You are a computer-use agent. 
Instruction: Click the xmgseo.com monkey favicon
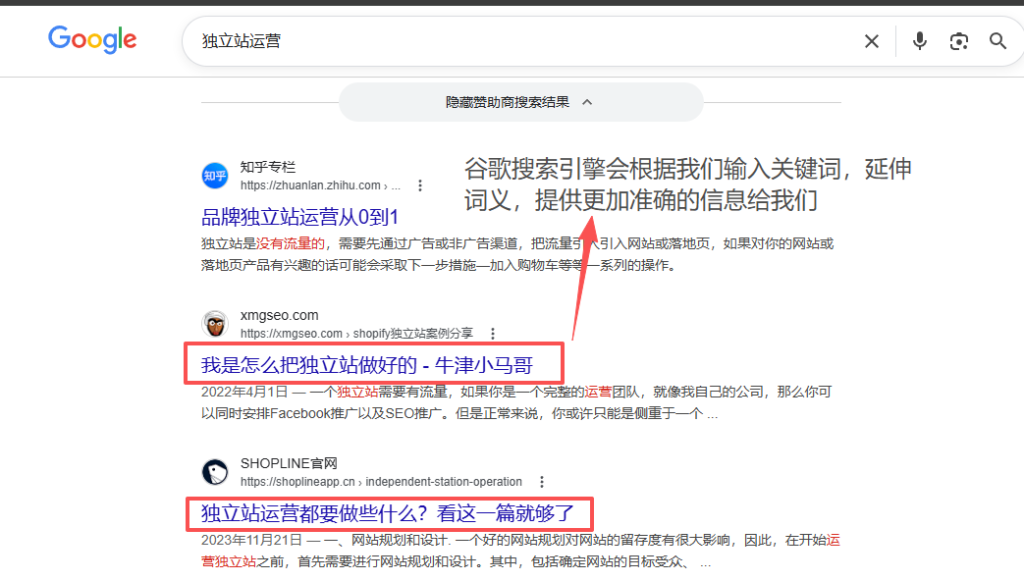tap(215, 324)
